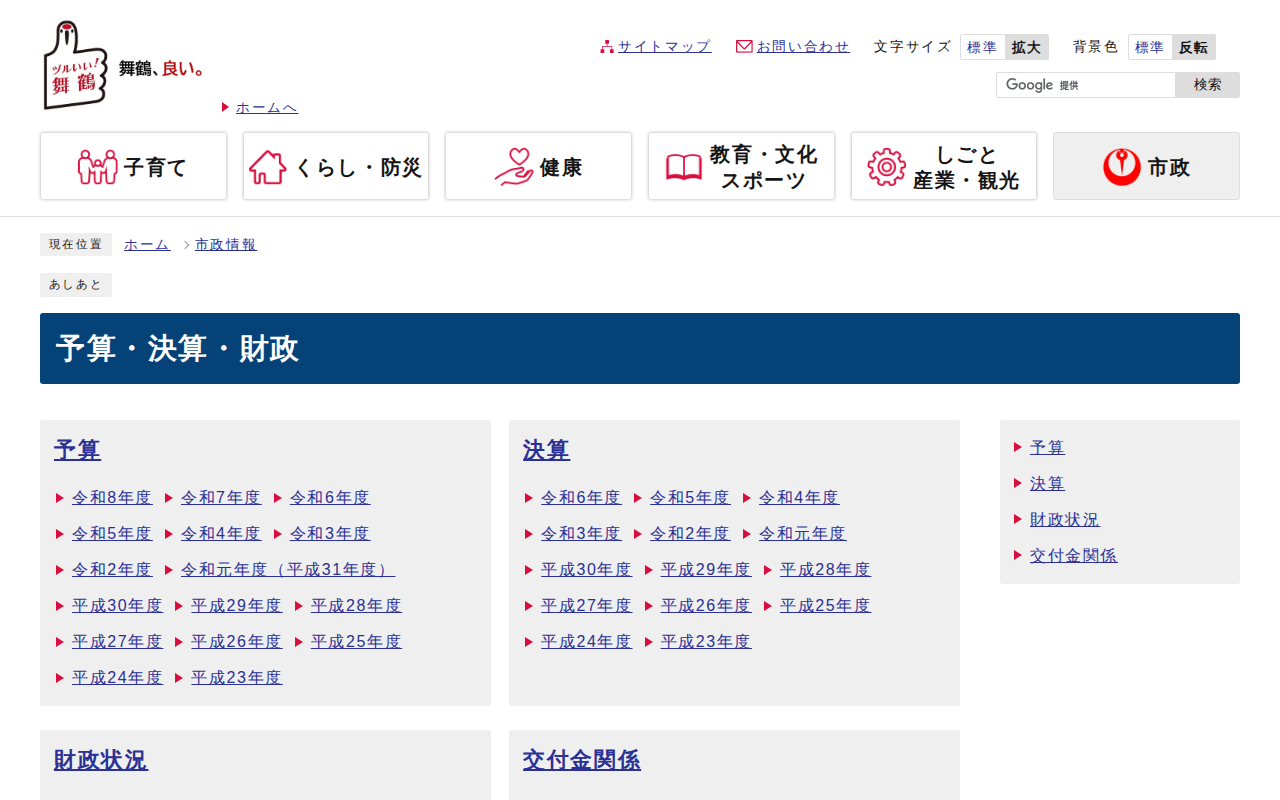
Task: Open the 健康 navigation menu
Action: [538, 166]
